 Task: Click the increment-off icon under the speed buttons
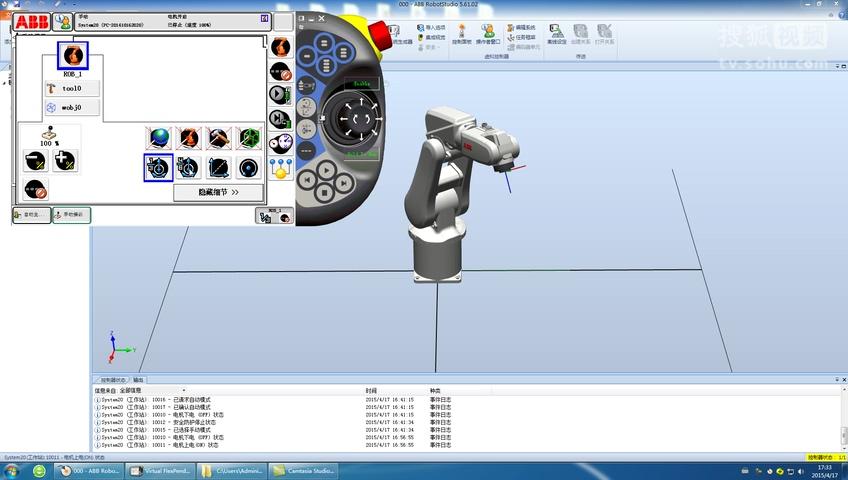[36, 190]
